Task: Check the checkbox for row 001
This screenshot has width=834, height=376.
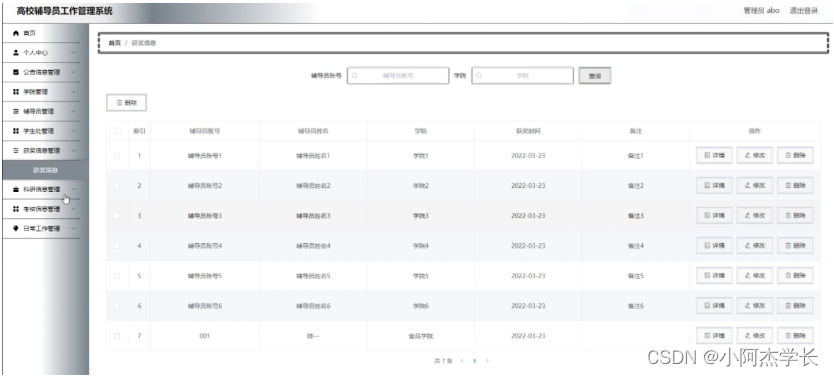Action: click(x=117, y=336)
